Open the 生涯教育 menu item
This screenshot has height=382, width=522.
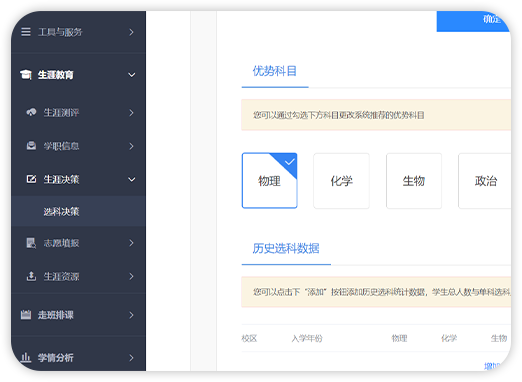78,75
